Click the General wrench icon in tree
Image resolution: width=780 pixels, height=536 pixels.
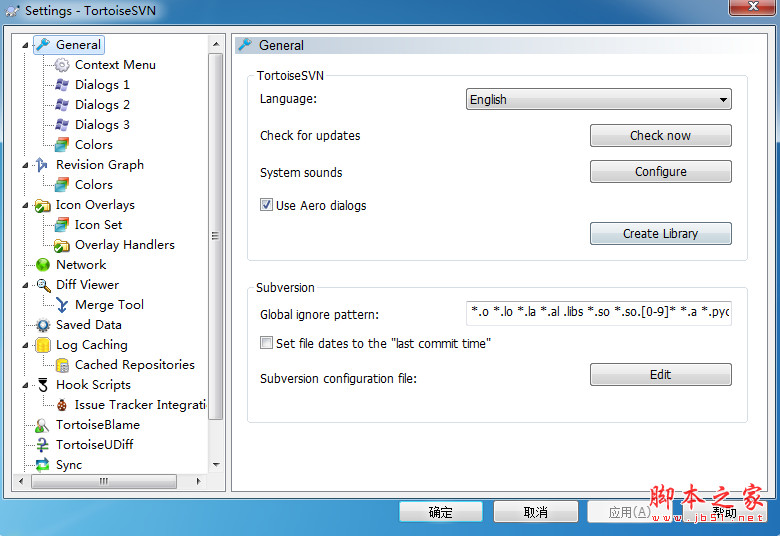(x=43, y=45)
